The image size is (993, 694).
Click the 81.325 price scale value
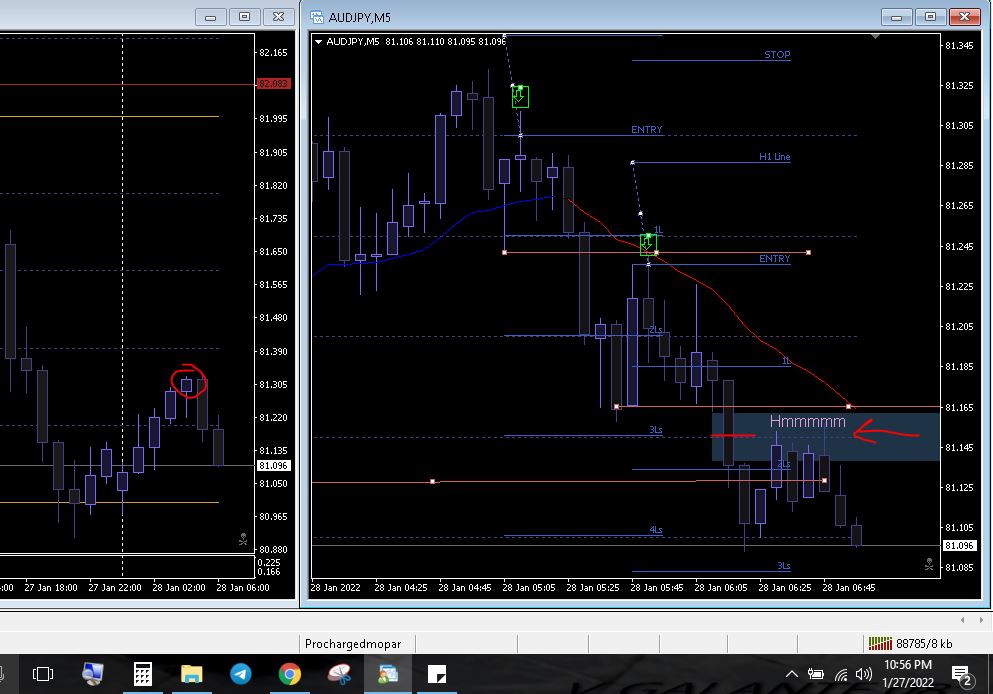(959, 85)
